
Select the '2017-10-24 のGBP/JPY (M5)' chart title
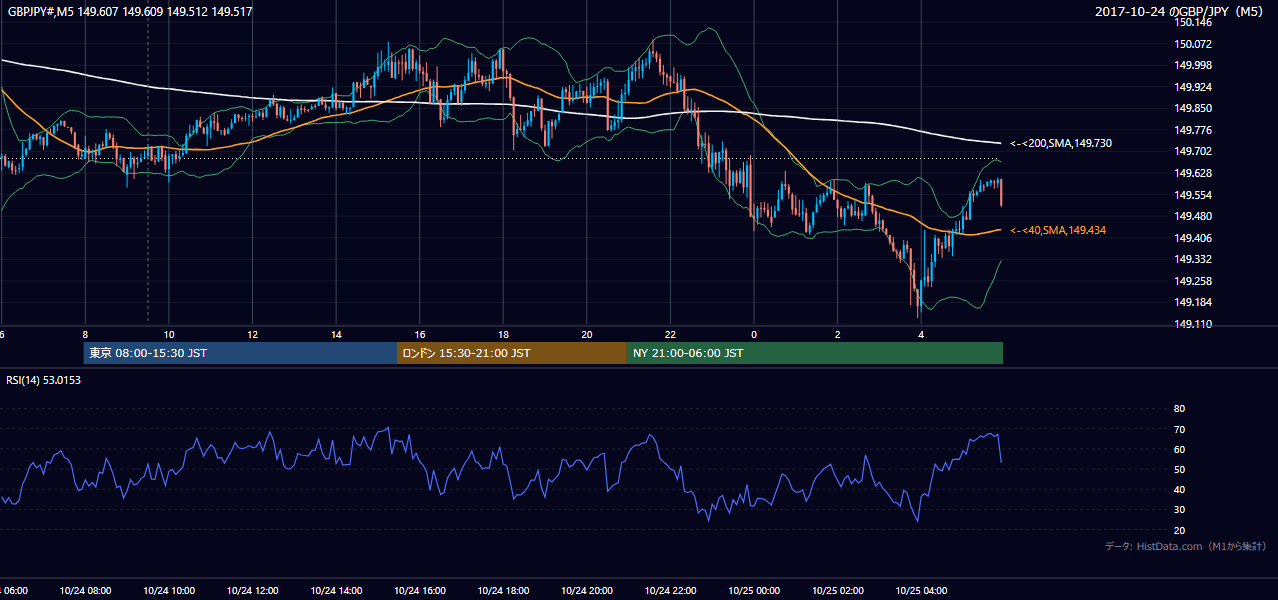click(x=1181, y=12)
